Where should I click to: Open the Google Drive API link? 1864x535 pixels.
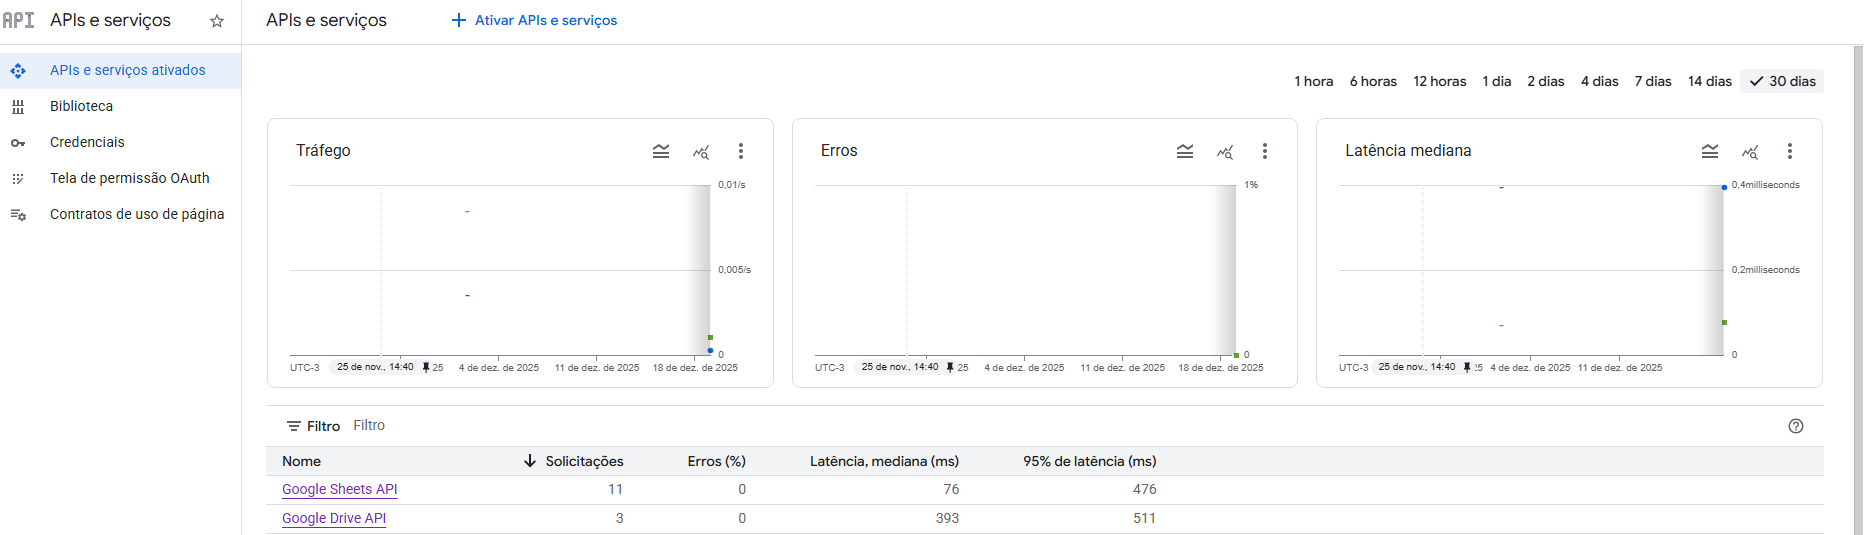334,519
